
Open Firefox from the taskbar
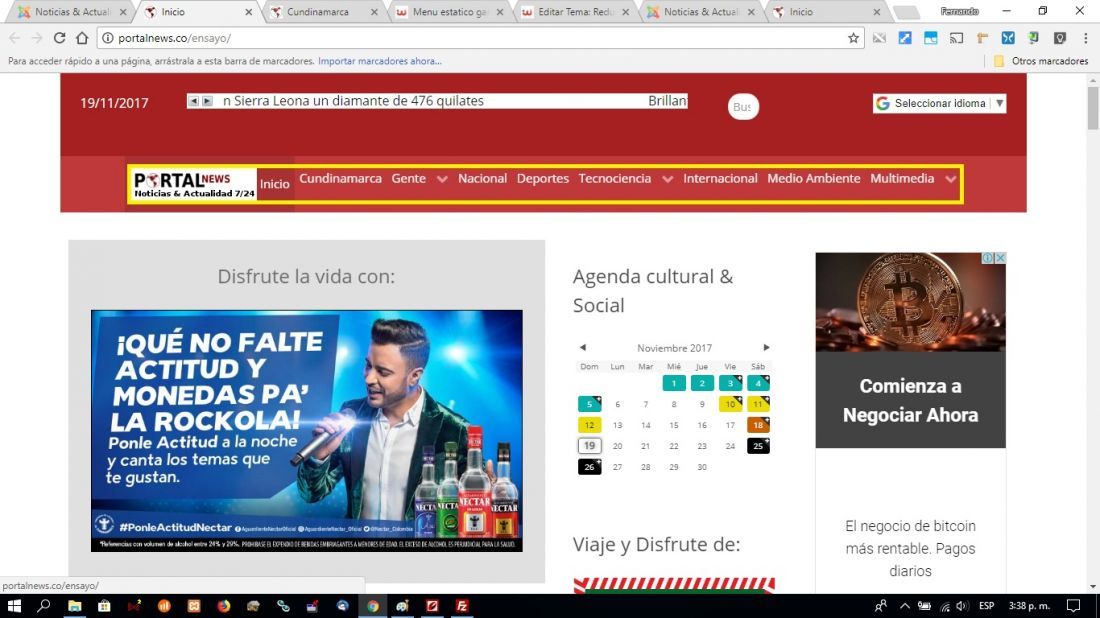(224, 606)
